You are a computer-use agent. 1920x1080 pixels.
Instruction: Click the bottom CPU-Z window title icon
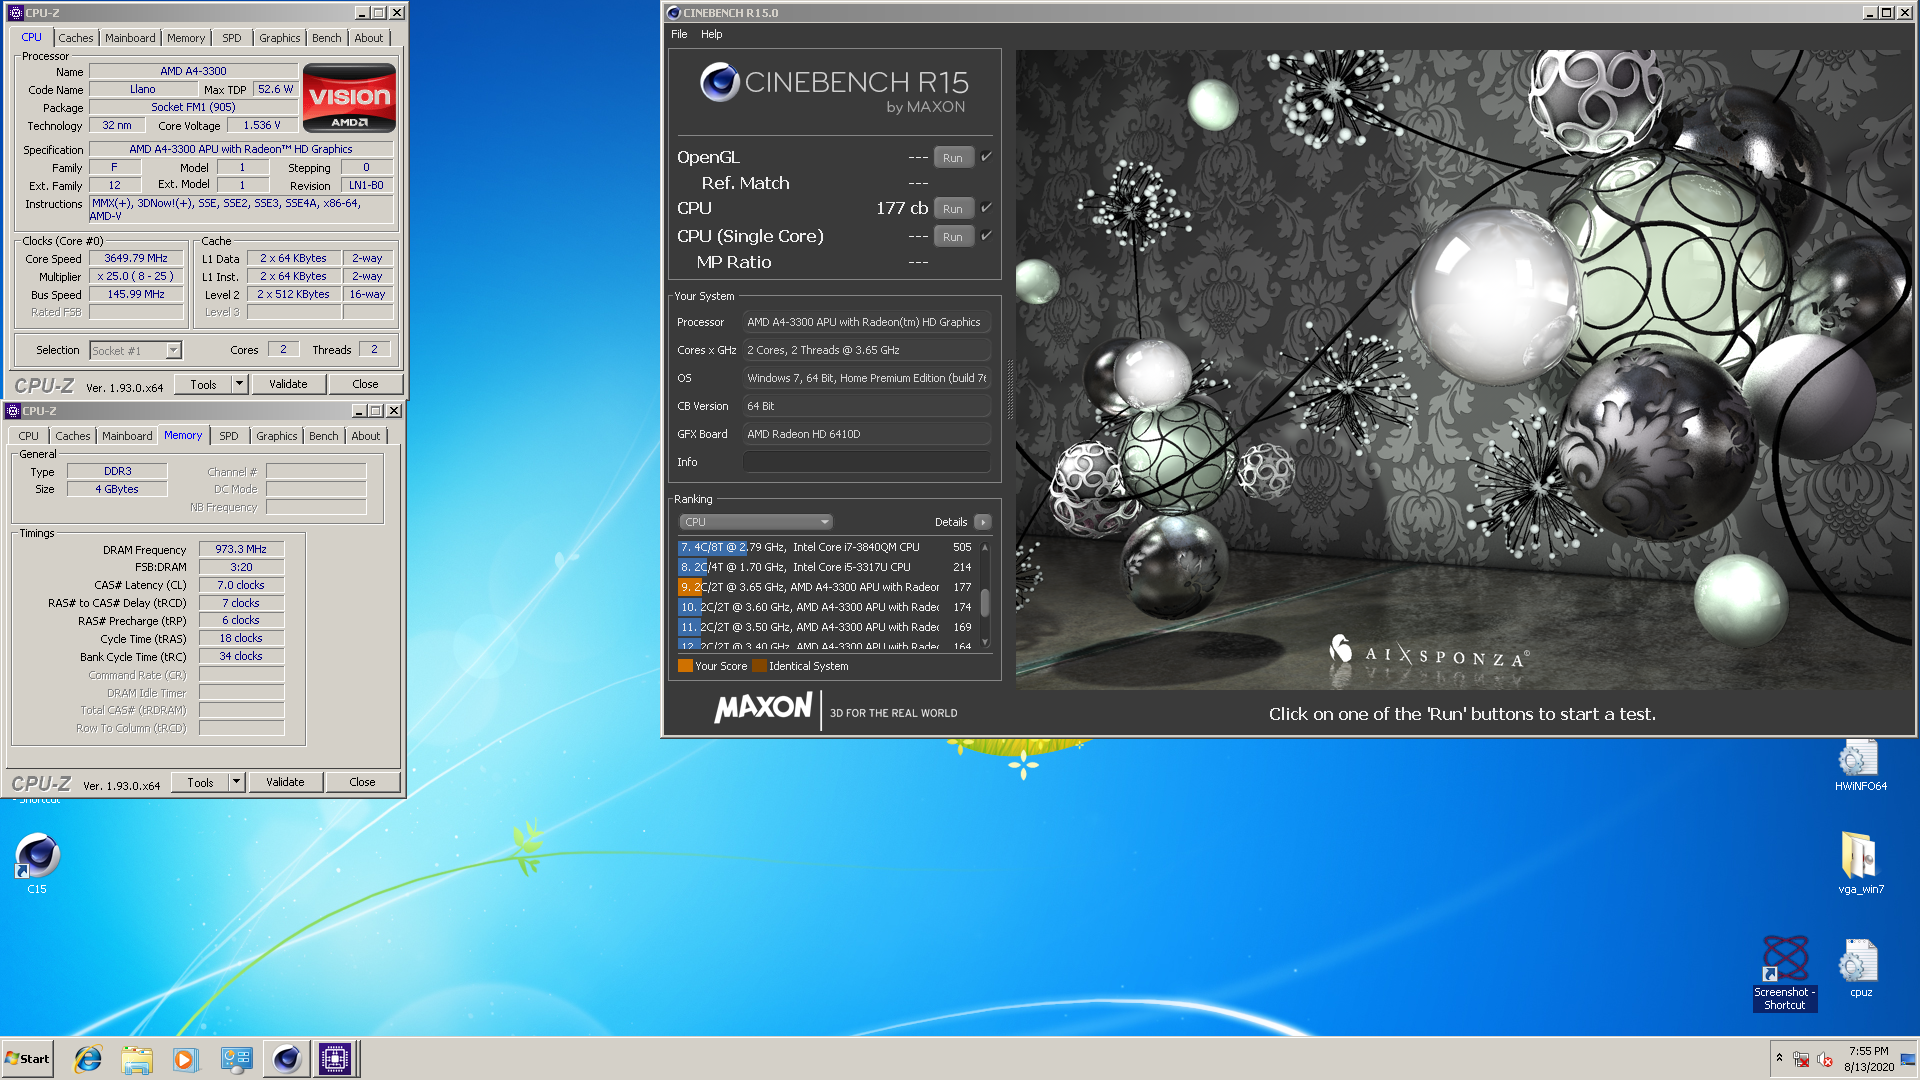[x=13, y=411]
